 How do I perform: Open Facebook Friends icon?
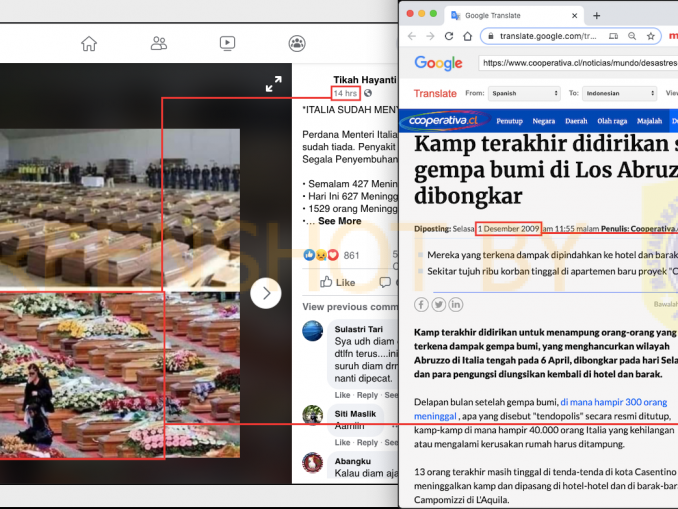click(x=159, y=43)
